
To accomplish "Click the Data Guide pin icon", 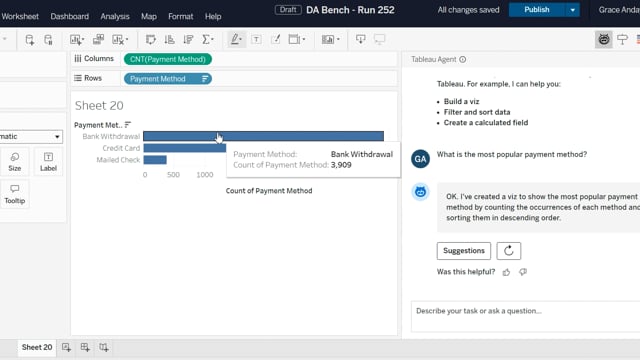I will [x=622, y=40].
